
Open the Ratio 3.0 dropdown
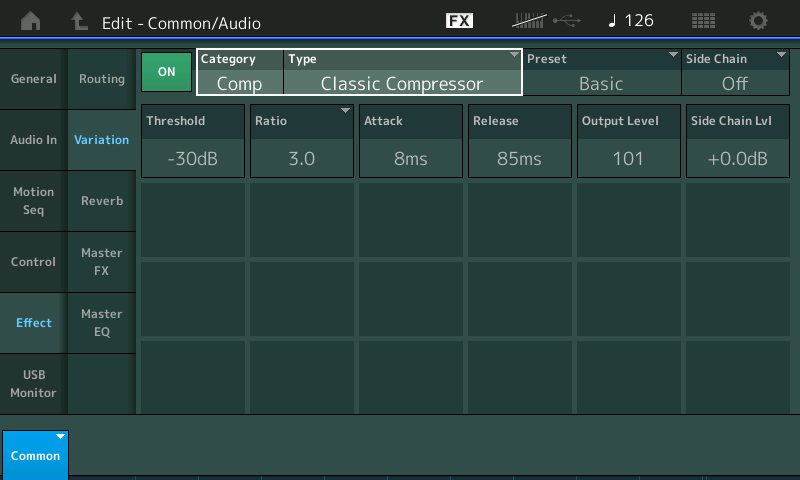pyautogui.click(x=302, y=141)
